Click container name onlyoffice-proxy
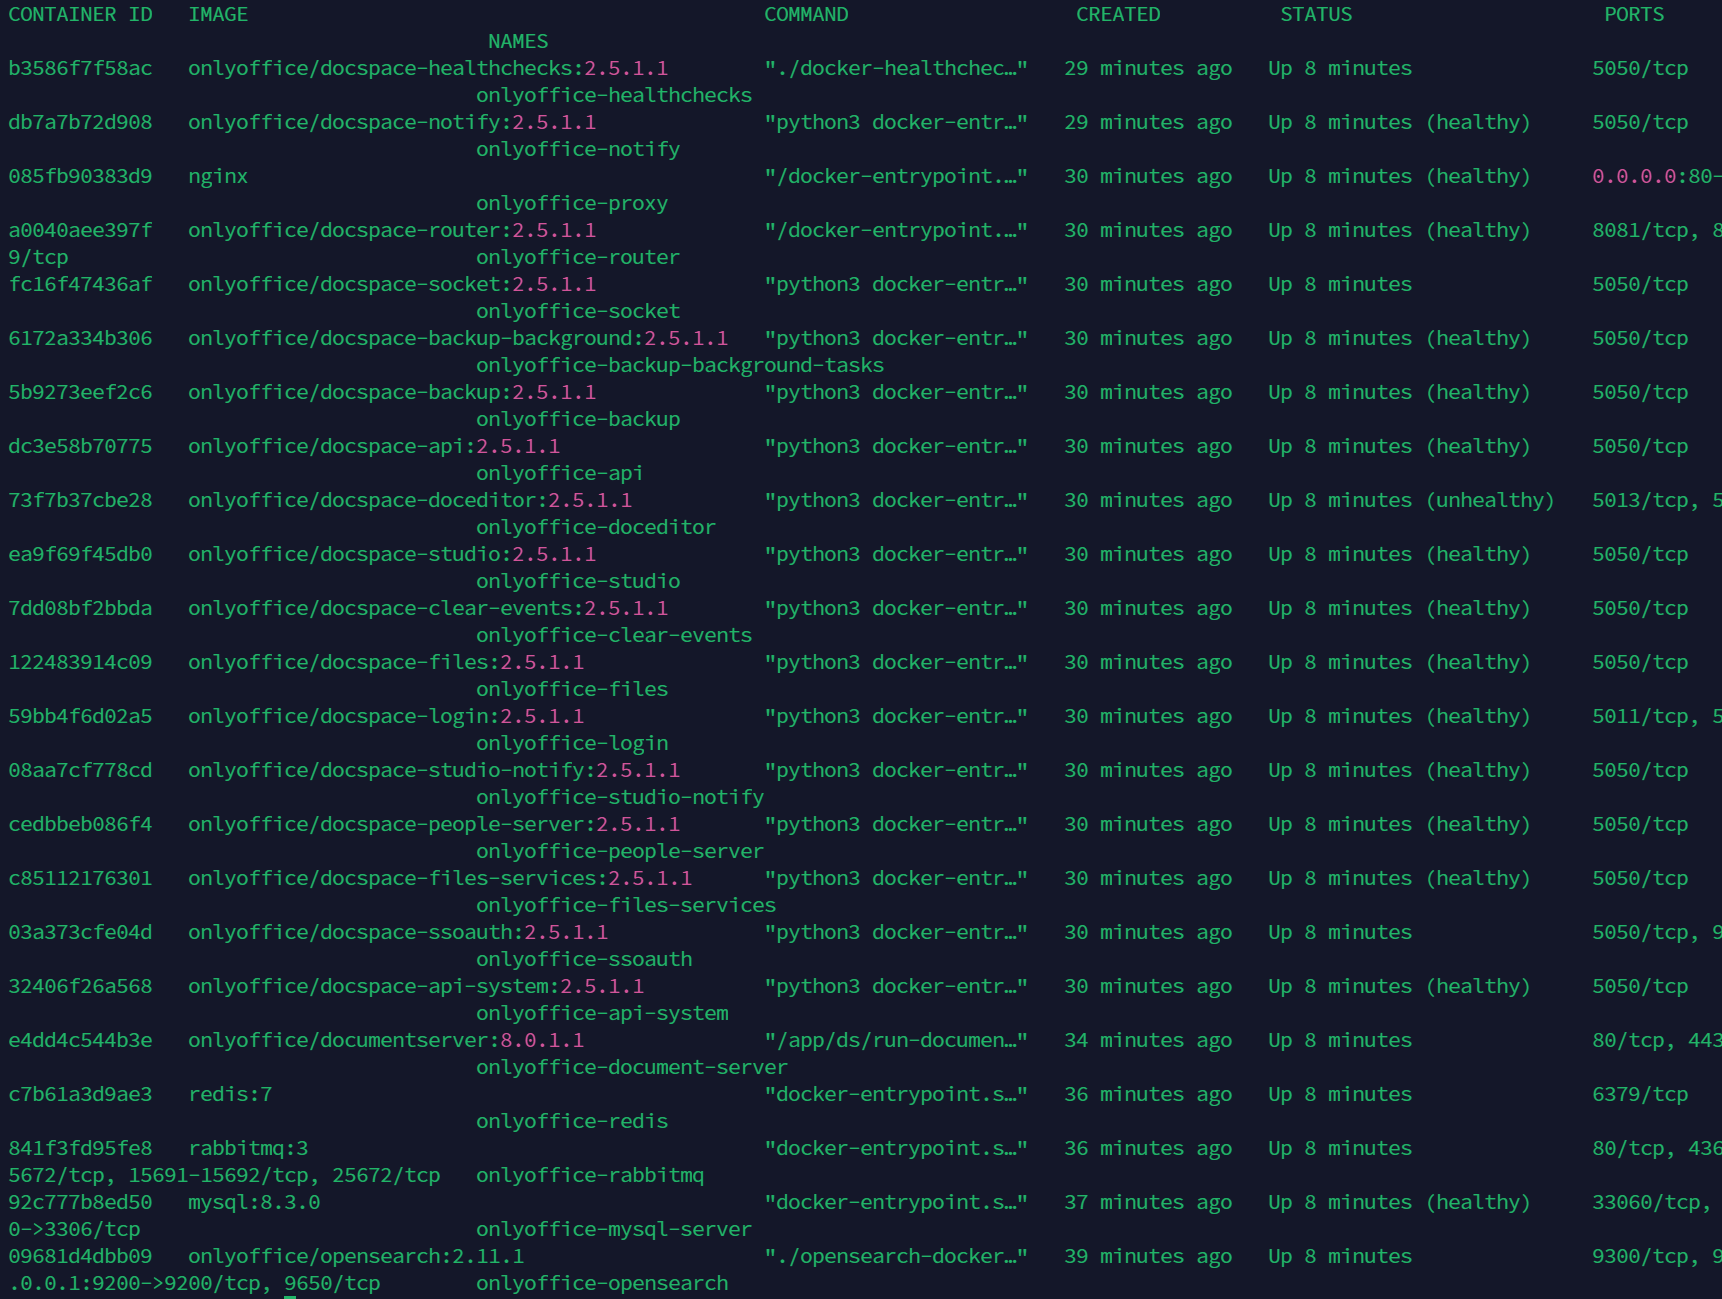The height and width of the screenshot is (1299, 1722). pos(572,203)
